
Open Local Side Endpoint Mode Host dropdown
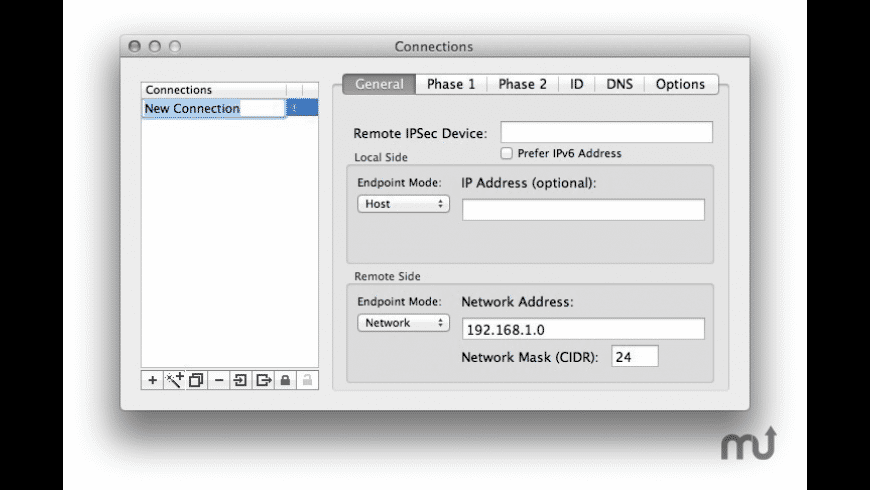[x=403, y=204]
